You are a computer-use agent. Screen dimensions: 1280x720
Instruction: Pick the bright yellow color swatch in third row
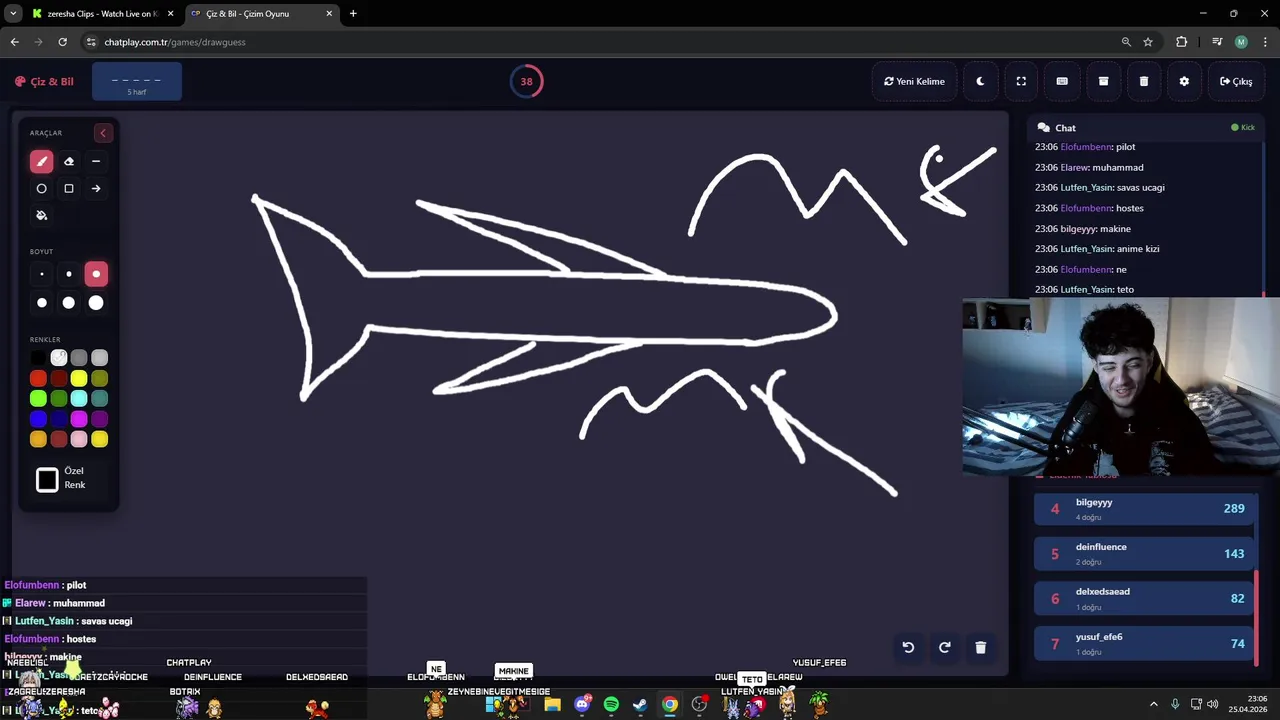[x=79, y=378]
